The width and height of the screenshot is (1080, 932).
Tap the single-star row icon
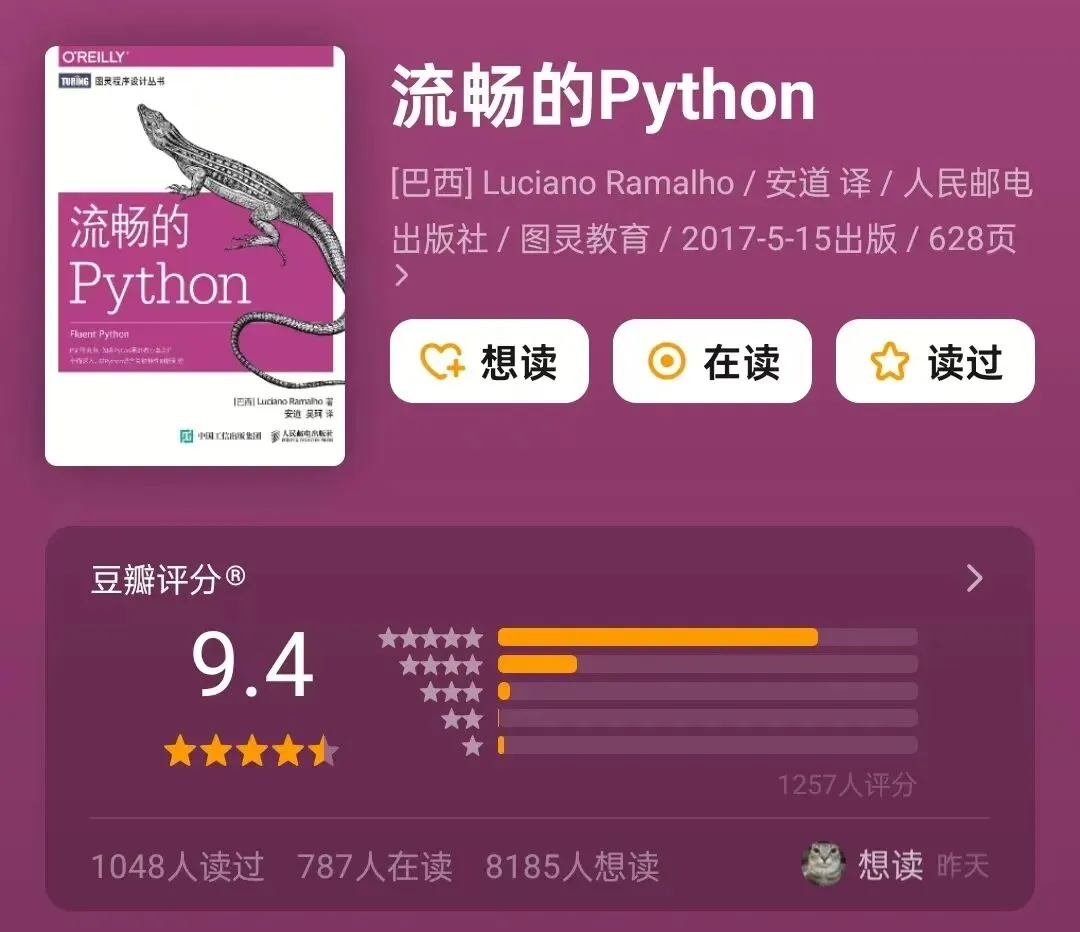[x=472, y=746]
